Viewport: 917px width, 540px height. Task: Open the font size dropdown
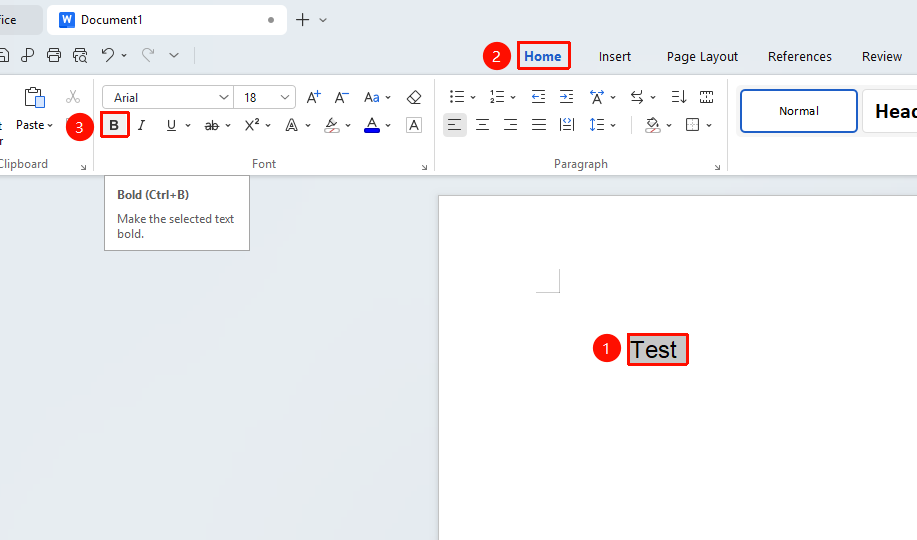click(284, 97)
